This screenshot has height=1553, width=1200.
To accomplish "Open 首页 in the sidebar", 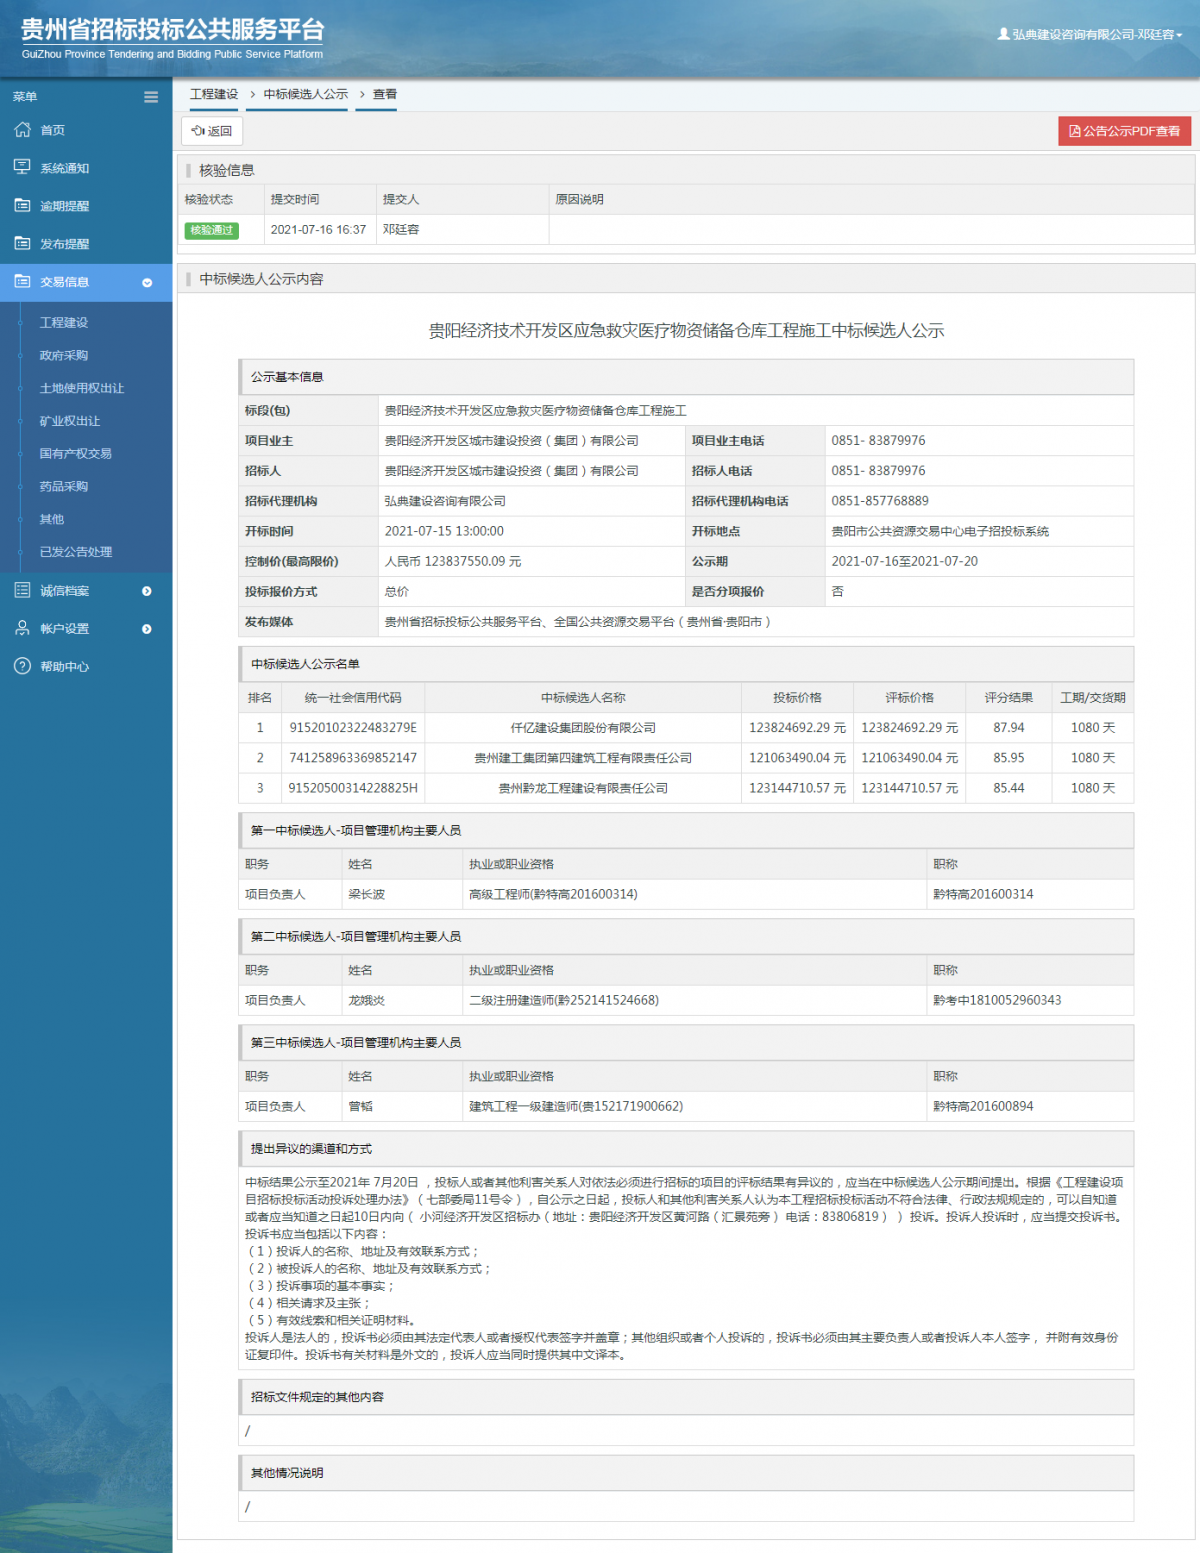I will (52, 130).
